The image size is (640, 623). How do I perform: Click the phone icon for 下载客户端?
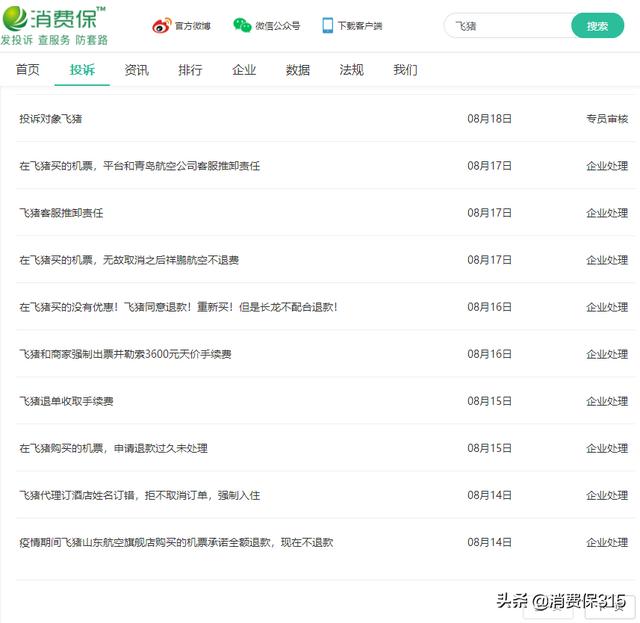(x=327, y=25)
